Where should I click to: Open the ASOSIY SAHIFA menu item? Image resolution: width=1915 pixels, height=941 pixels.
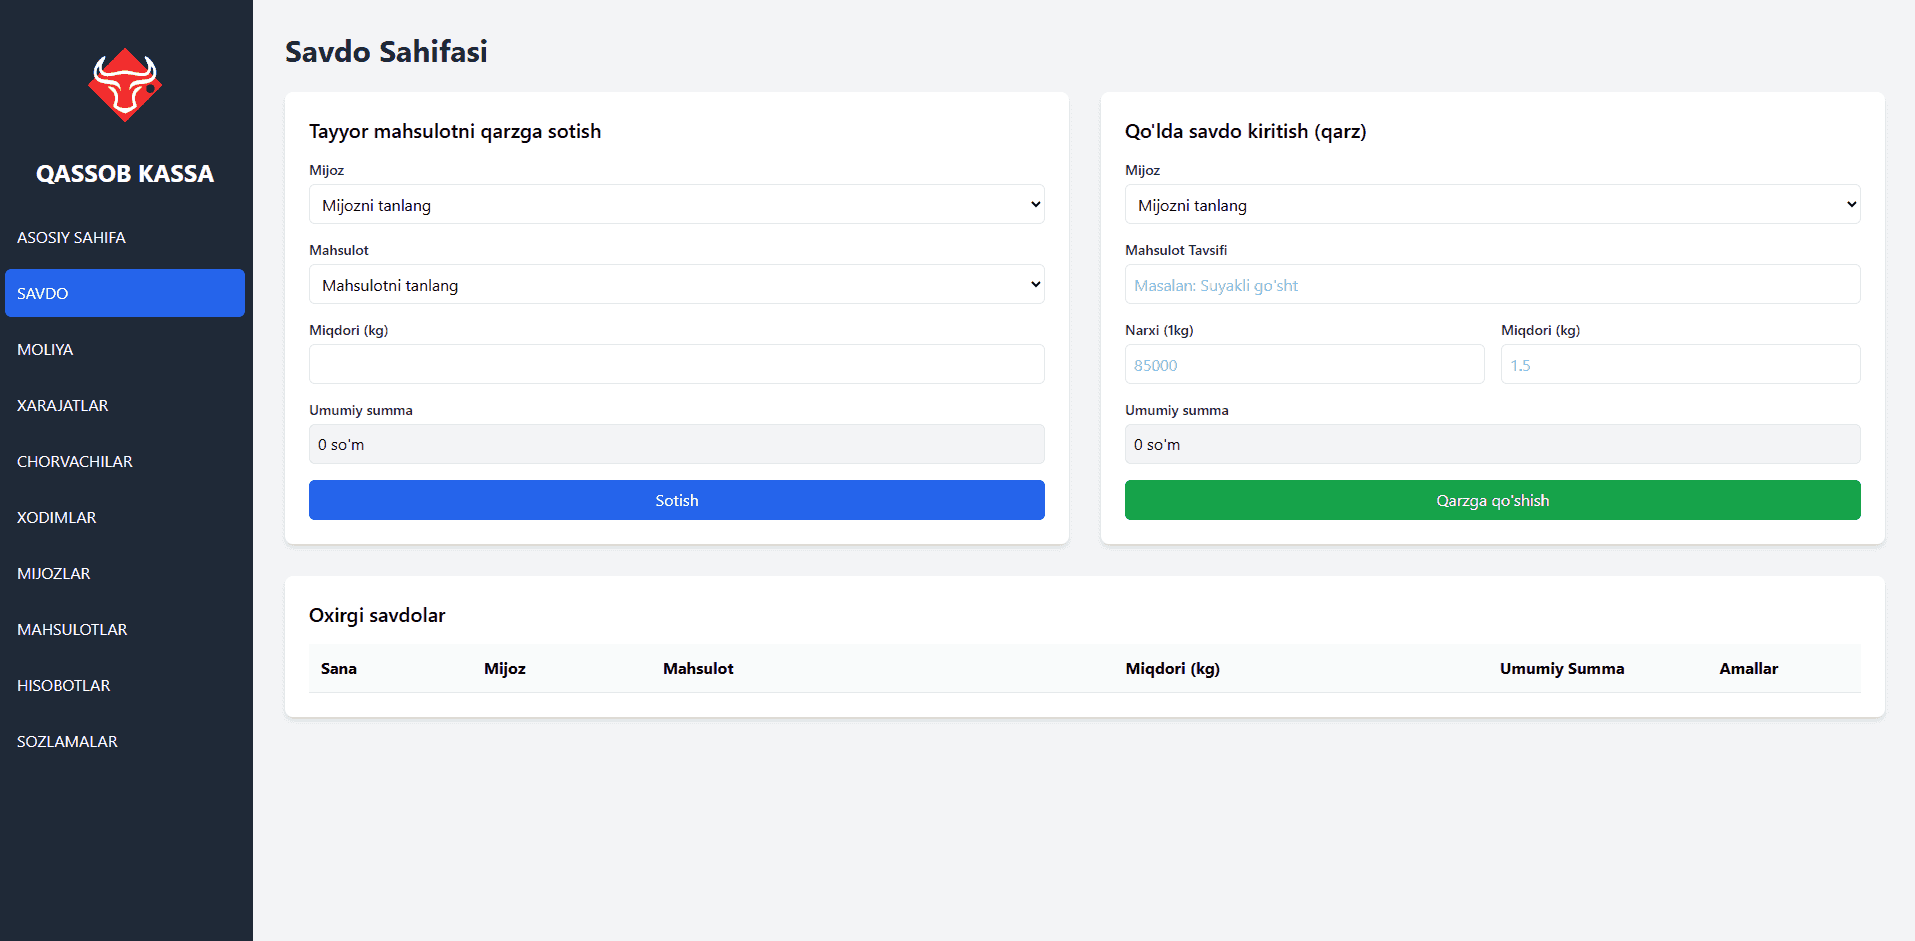(71, 237)
